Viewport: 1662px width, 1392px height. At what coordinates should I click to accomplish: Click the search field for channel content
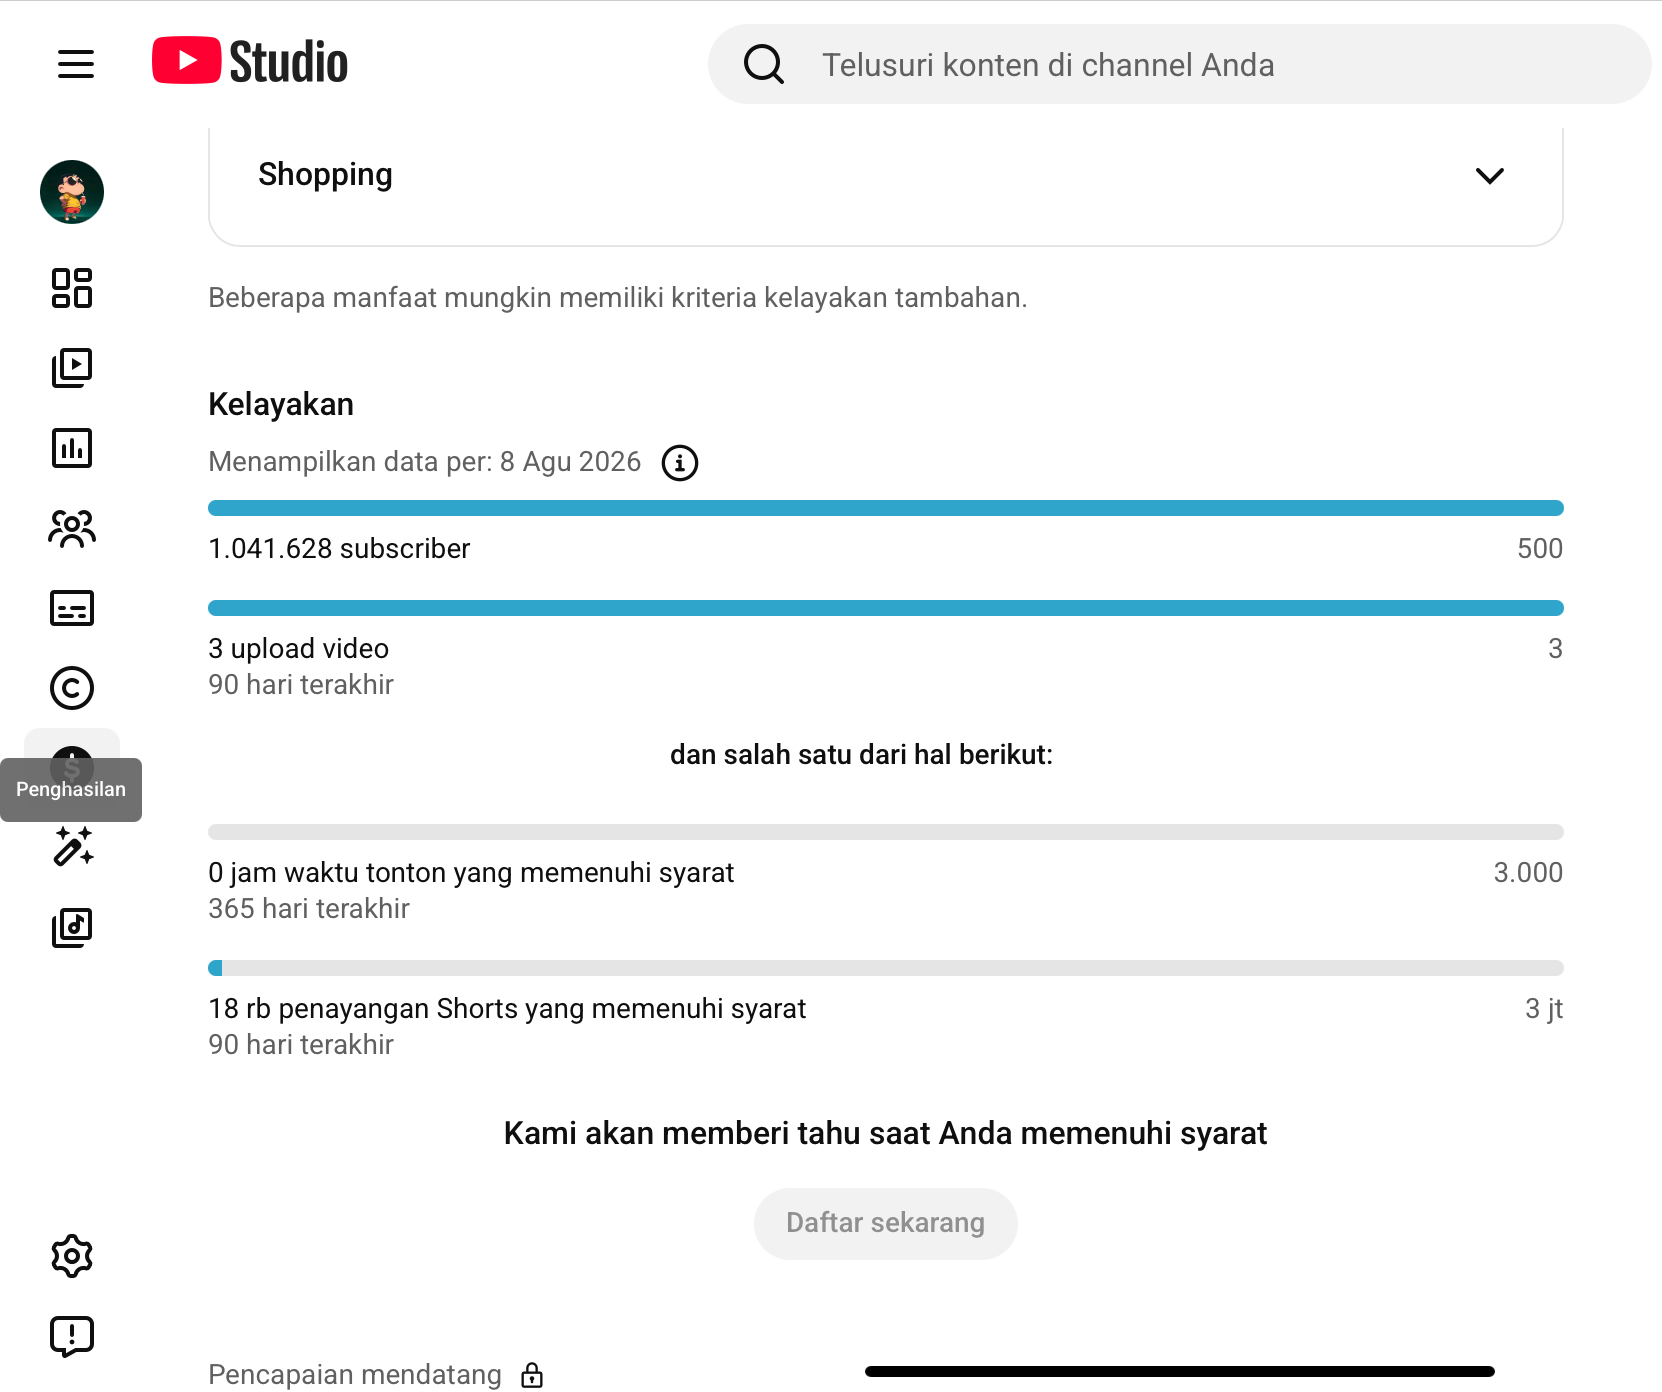pos(1180,64)
